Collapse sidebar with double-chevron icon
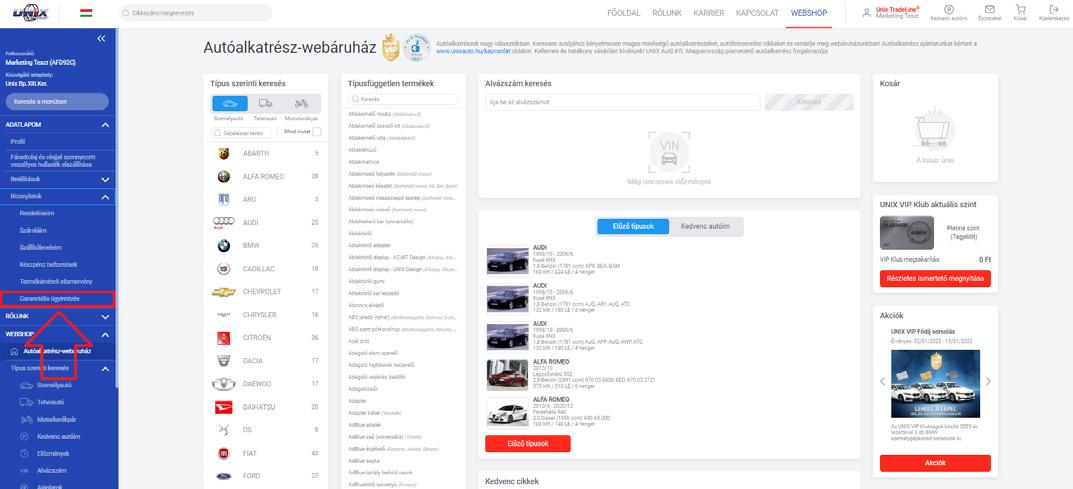1073x489 pixels. click(101, 38)
